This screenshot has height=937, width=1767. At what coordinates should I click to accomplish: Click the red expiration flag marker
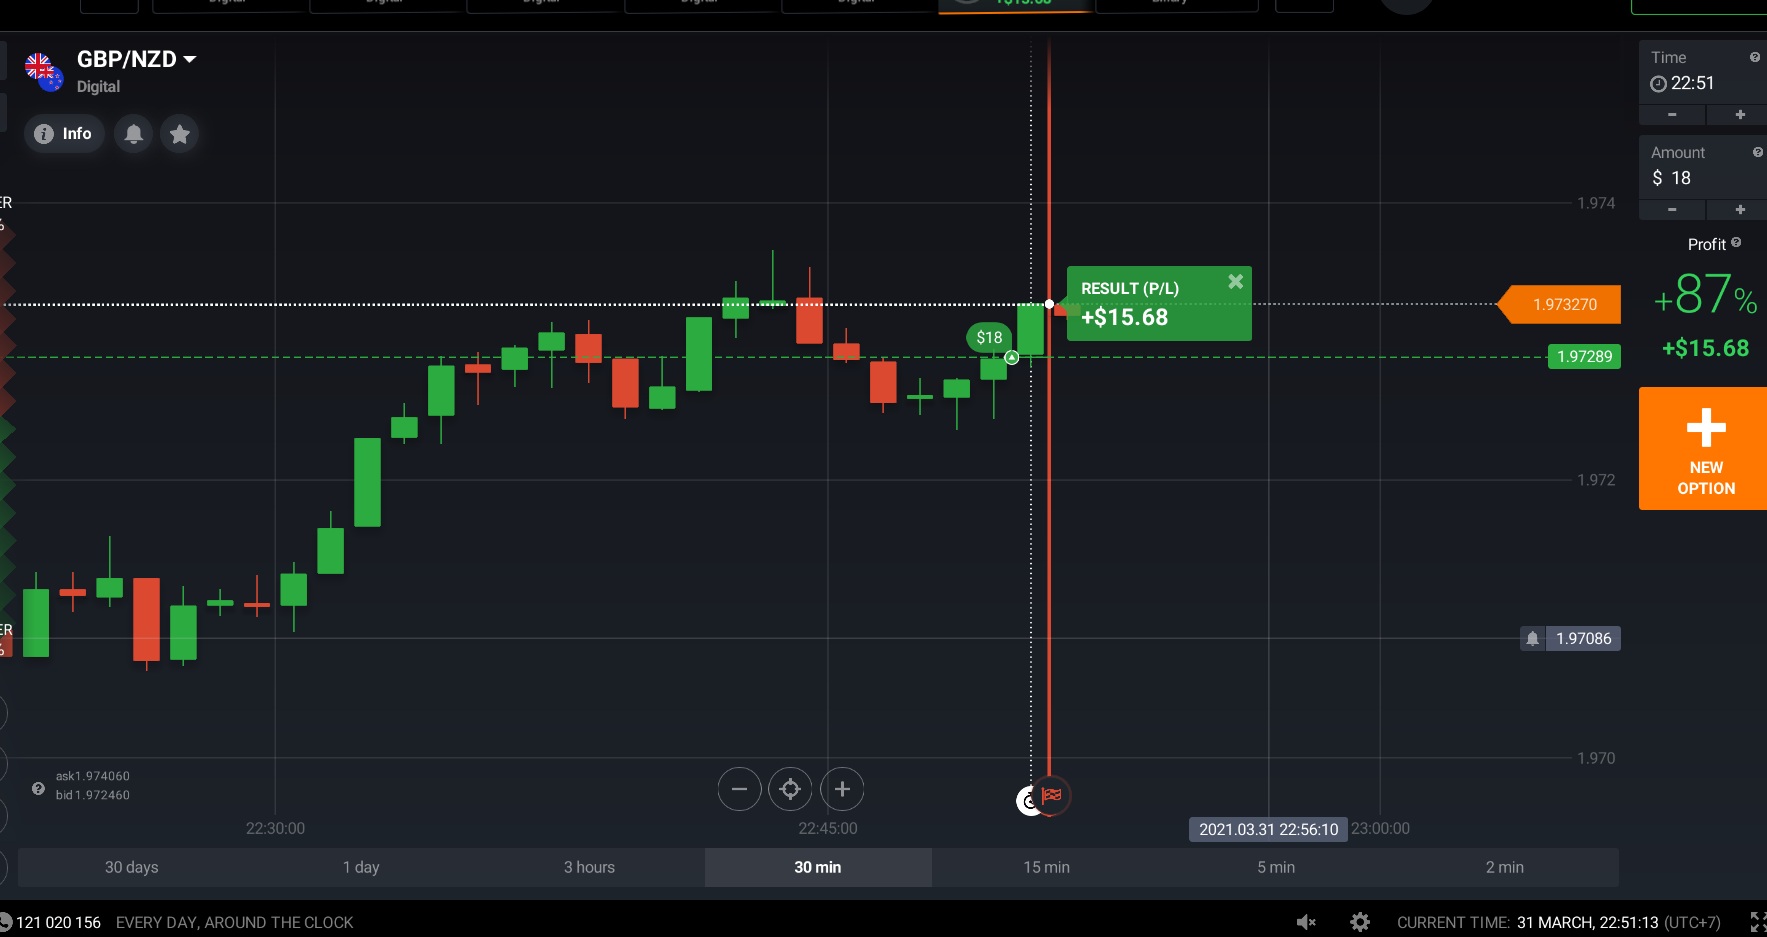(1051, 796)
